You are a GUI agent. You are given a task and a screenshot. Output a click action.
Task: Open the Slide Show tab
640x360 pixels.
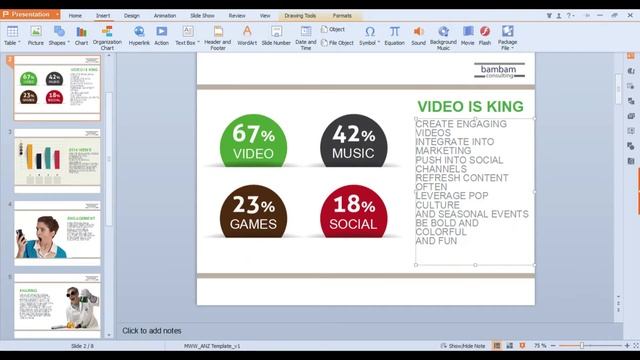202,16
